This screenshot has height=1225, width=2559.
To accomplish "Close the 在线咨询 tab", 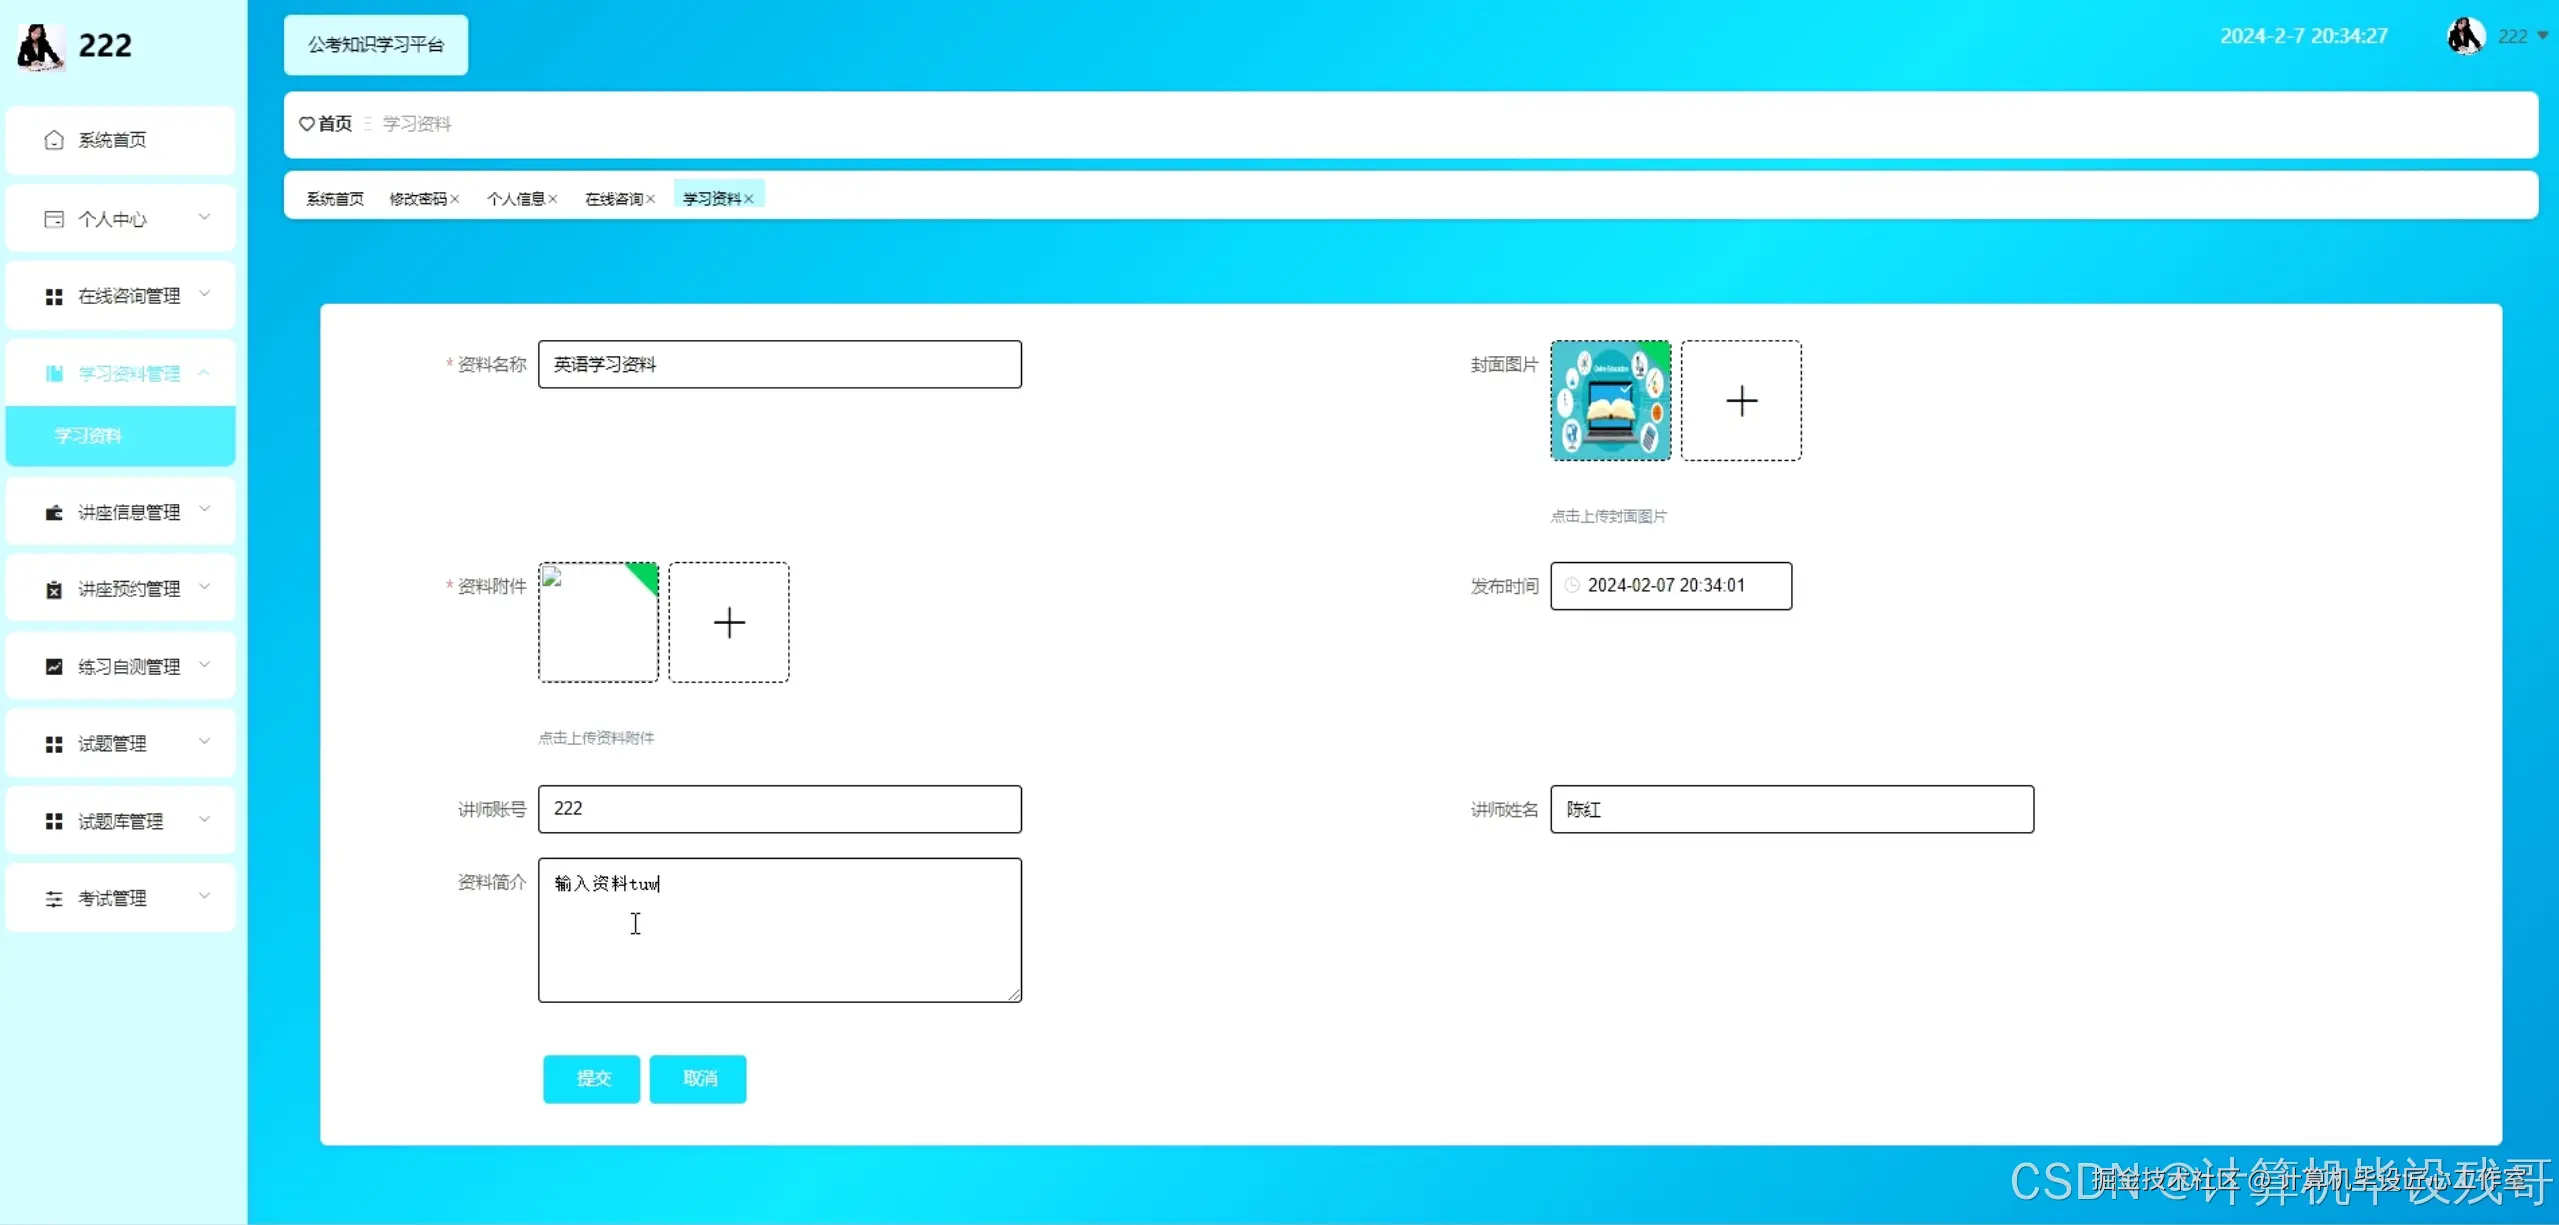I will (x=651, y=199).
